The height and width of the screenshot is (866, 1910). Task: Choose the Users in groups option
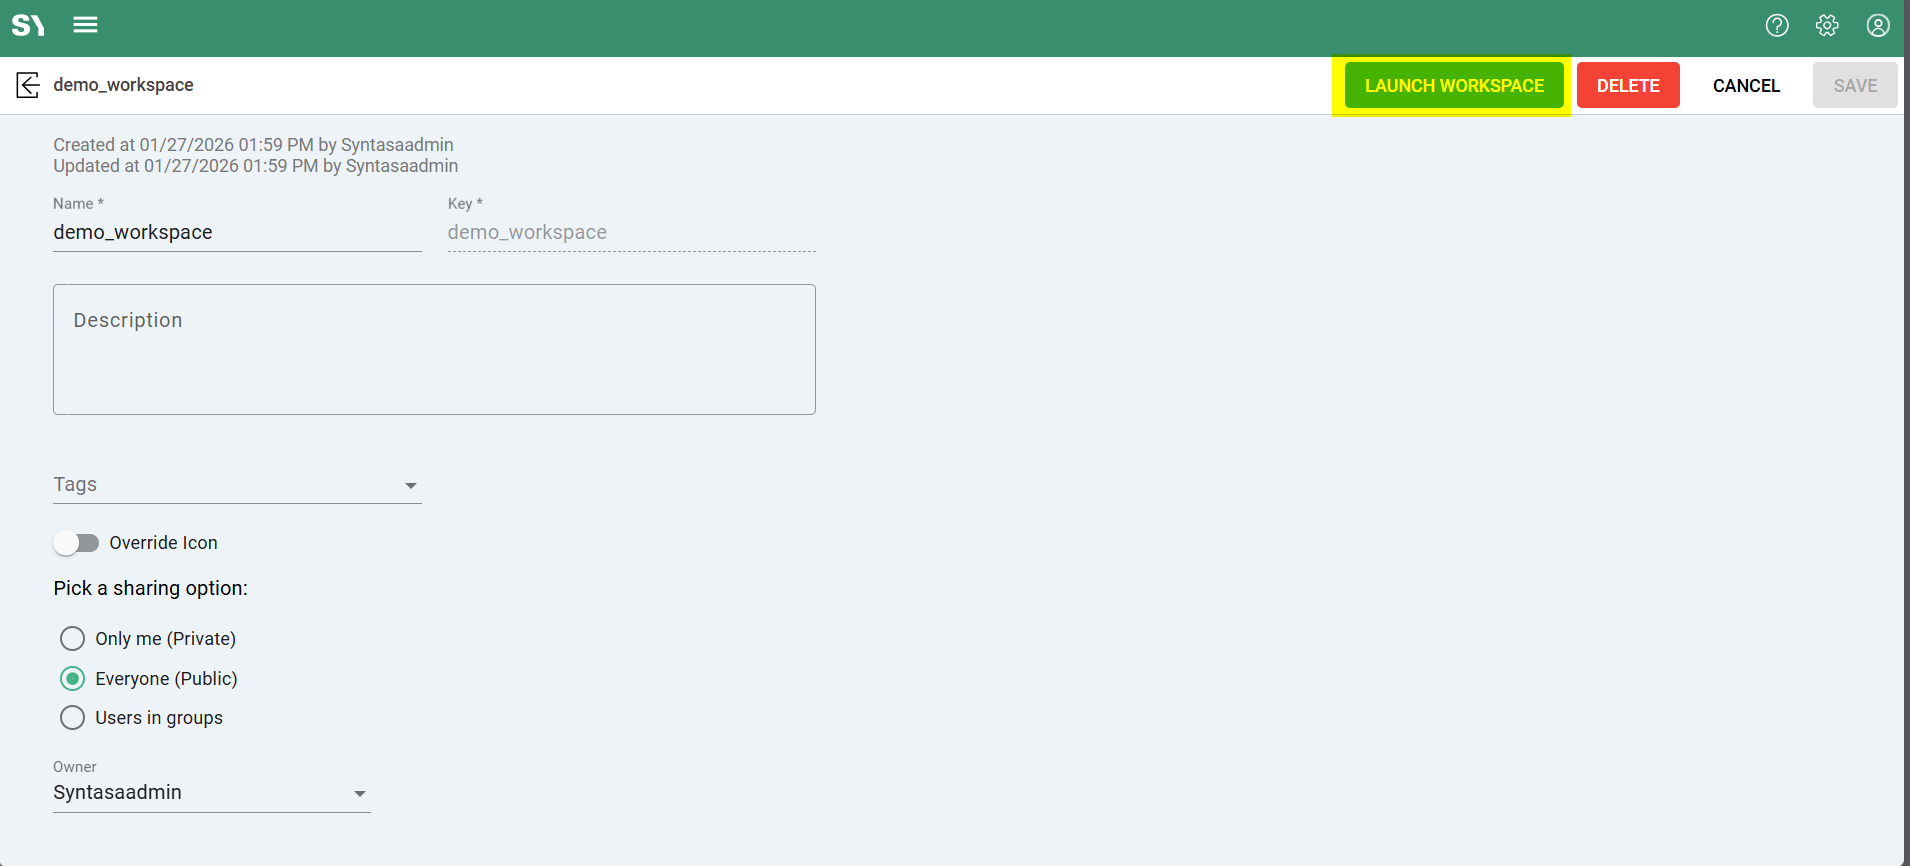coord(72,718)
